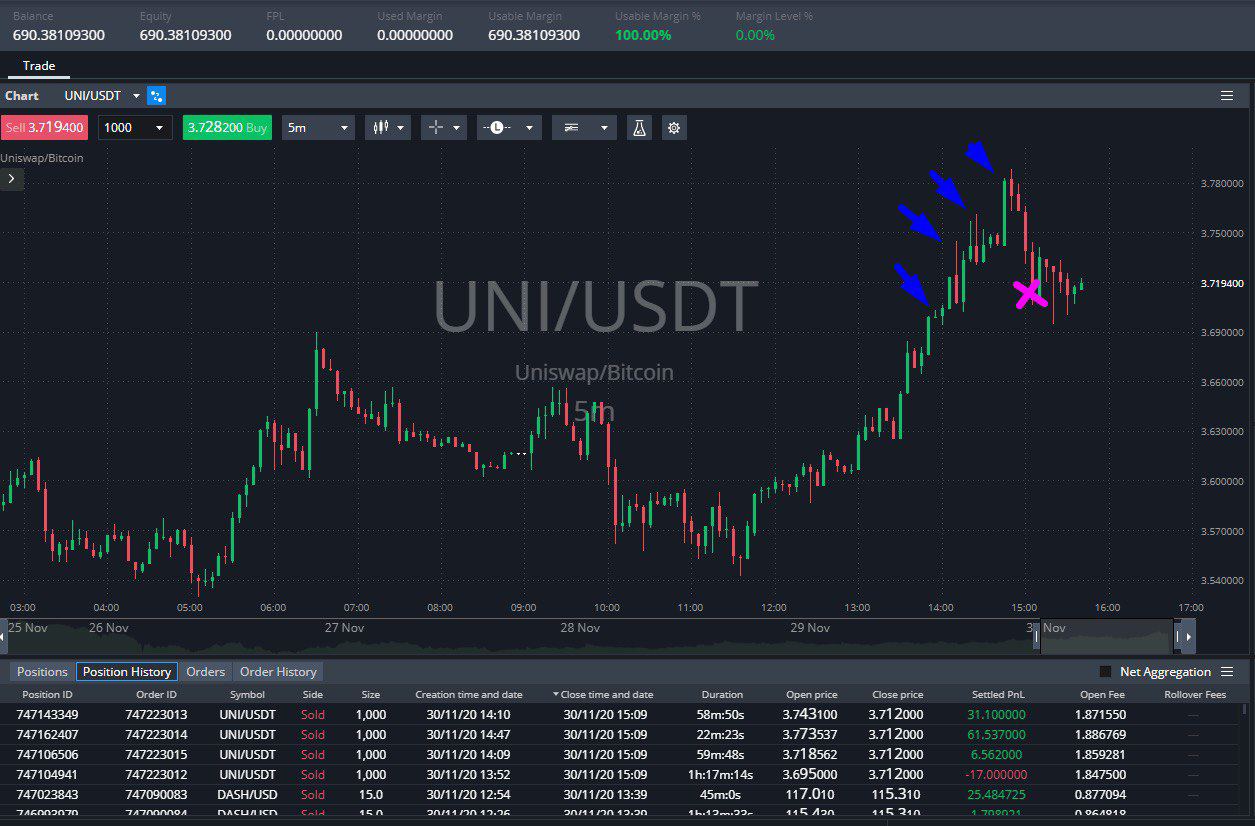Viewport: 1255px width, 826px height.
Task: Click the Balance value in header
Action: tap(59, 35)
